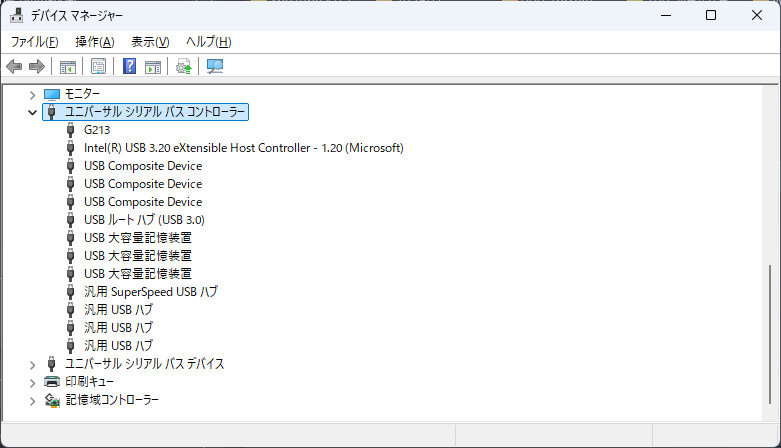This screenshot has width=781, height=448.
Task: Open Properties from the toolbar icon
Action: [98, 67]
